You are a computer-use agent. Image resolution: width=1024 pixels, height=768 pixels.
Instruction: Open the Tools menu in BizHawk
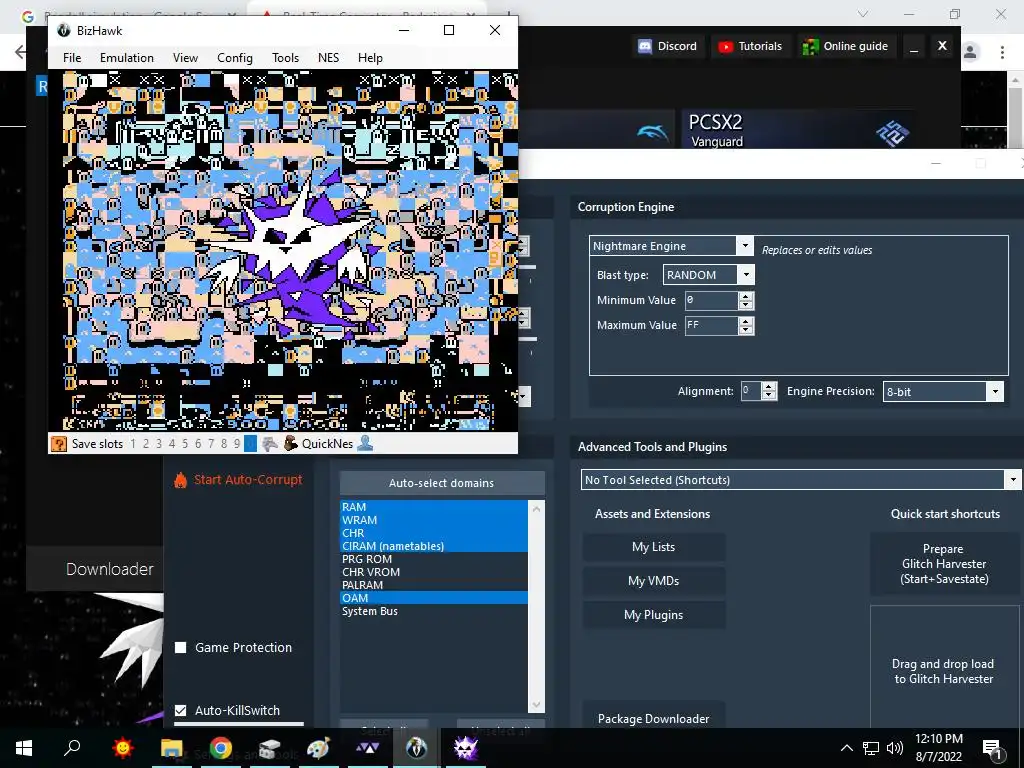point(285,58)
